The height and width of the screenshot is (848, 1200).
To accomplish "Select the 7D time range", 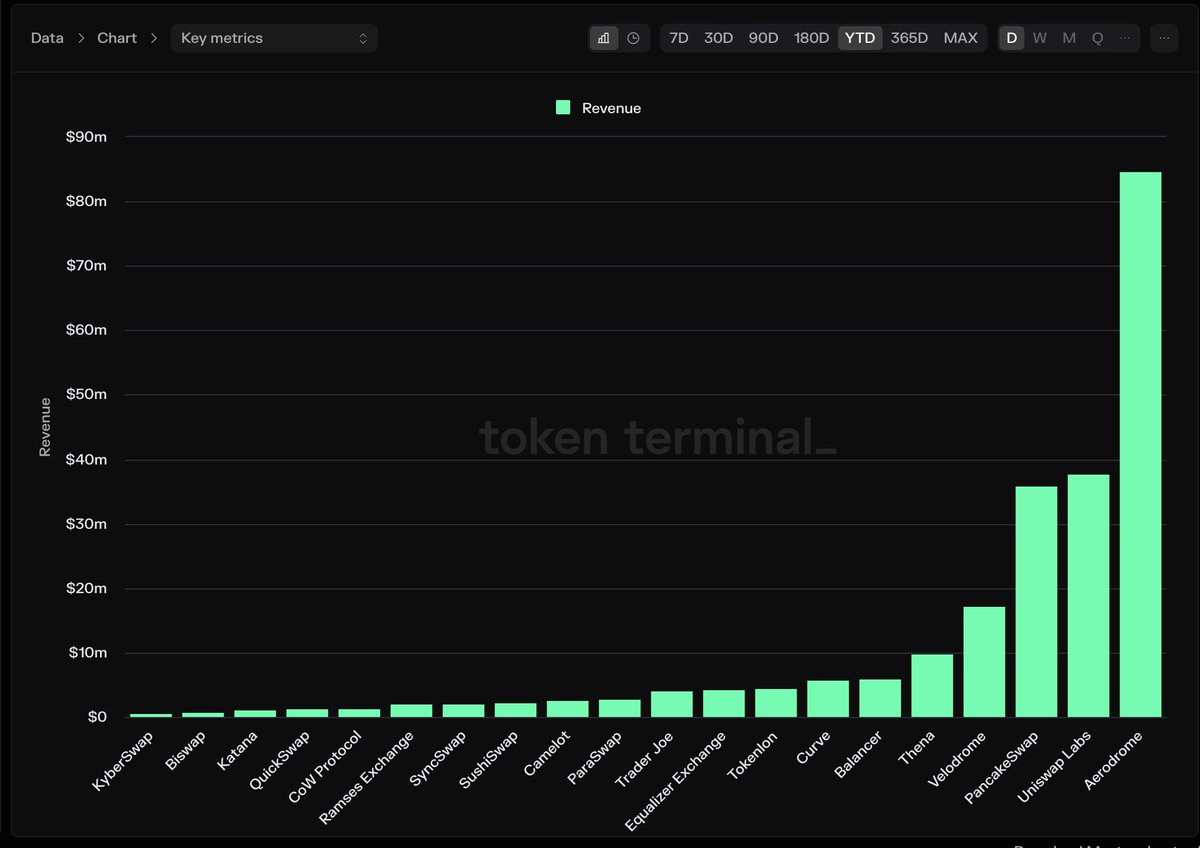I will point(679,38).
